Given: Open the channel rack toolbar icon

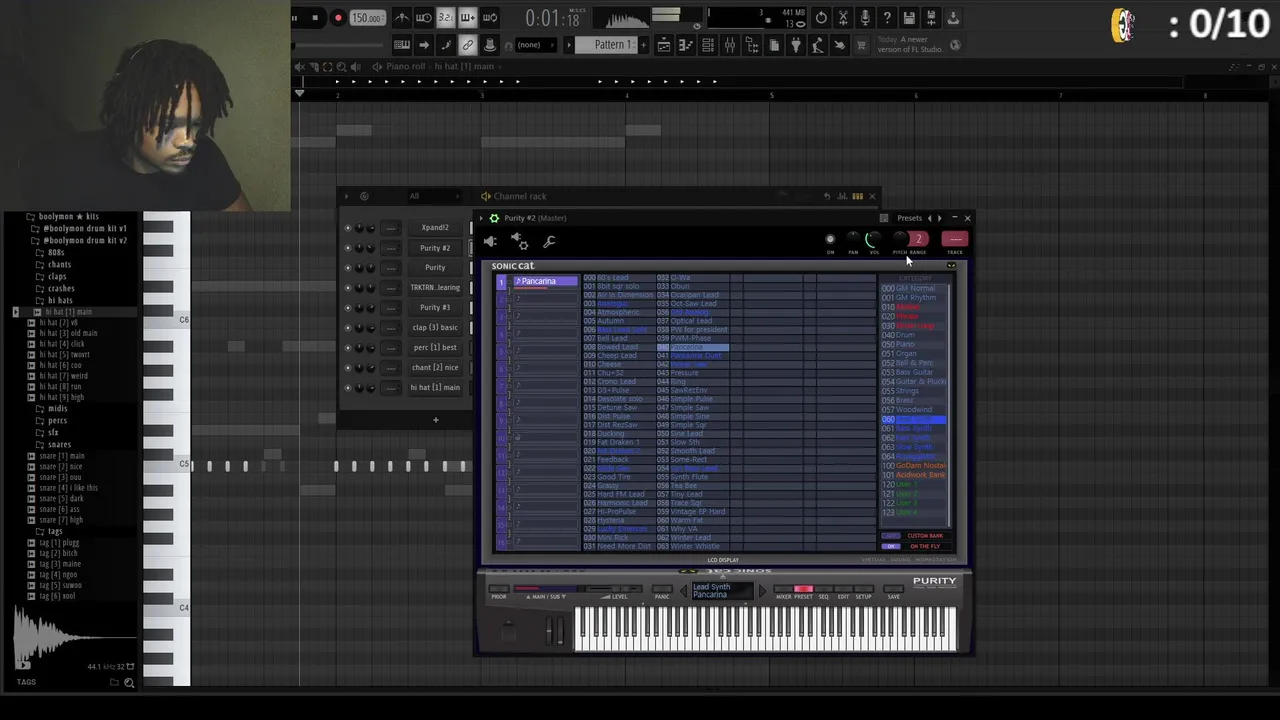Looking at the screenshot, I should tap(708, 45).
